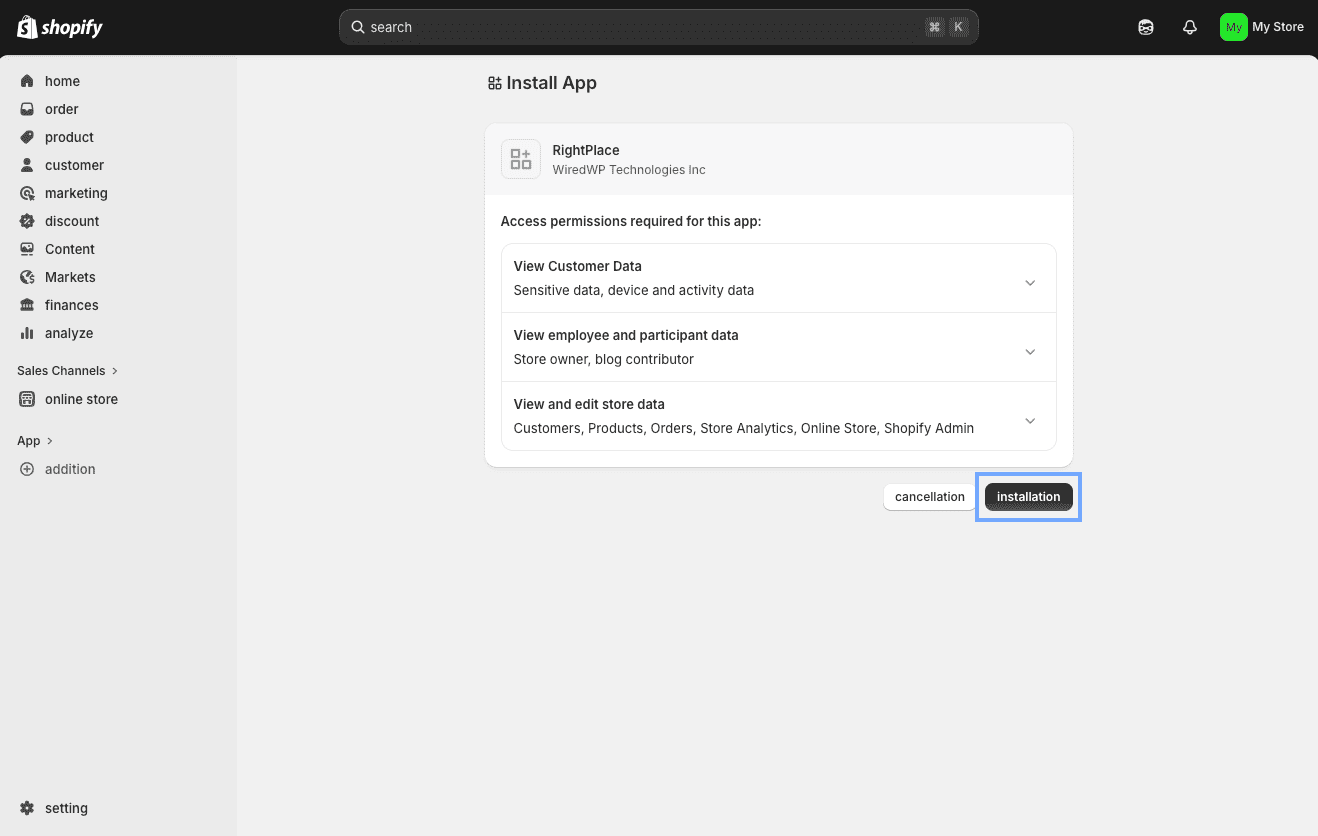This screenshot has height=836, width=1318.
Task: Expand the View Customer Data permission
Action: [1030, 282]
